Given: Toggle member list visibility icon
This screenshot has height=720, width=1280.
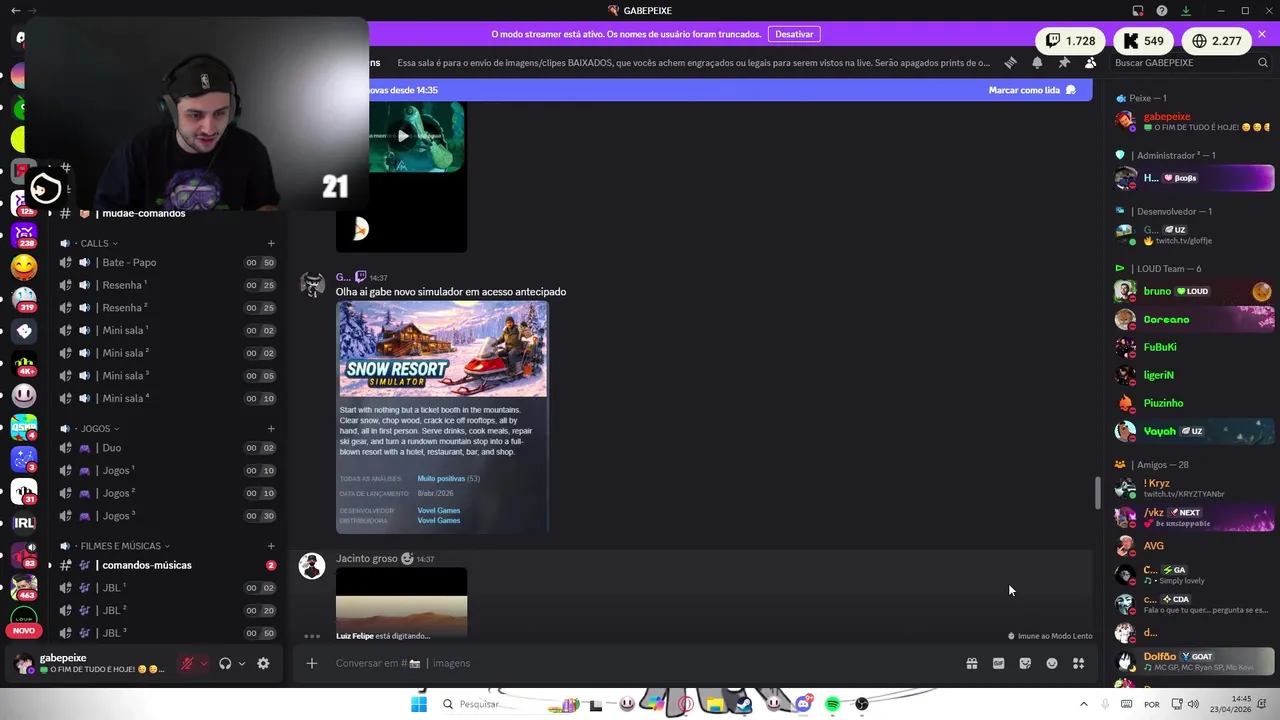Looking at the screenshot, I should [1090, 62].
